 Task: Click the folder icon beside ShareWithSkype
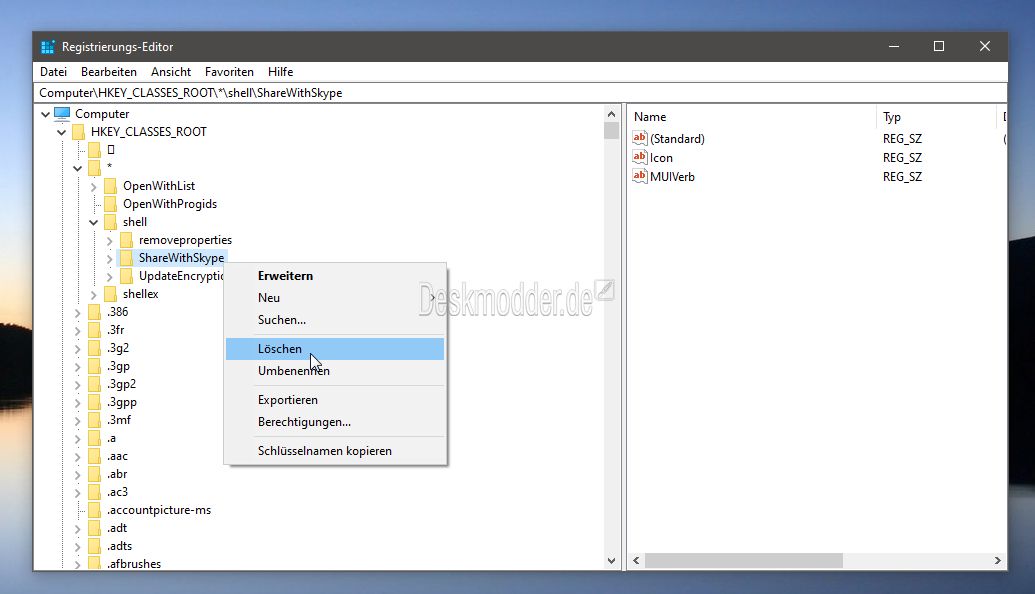point(126,258)
